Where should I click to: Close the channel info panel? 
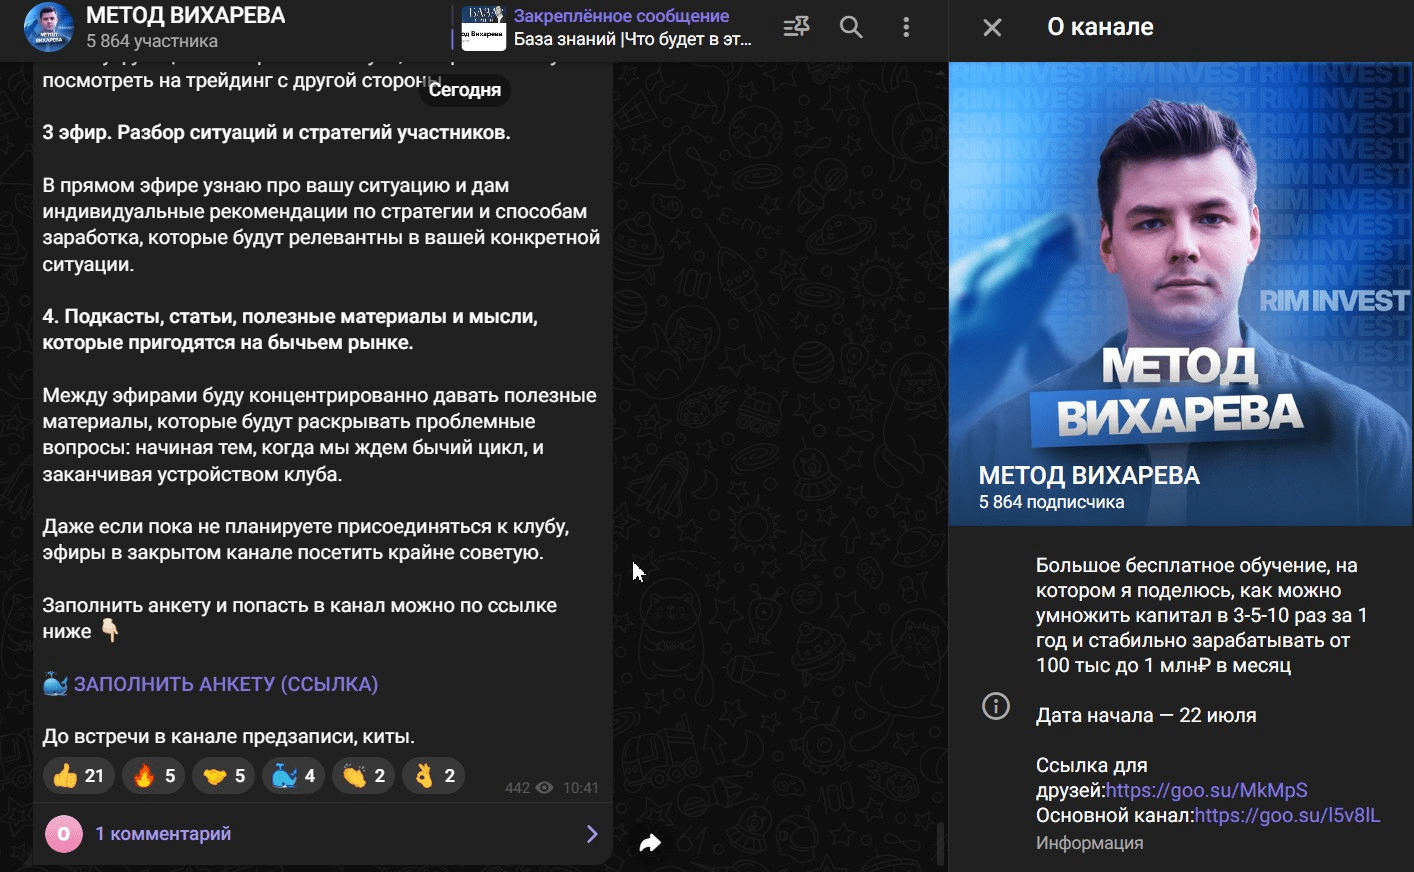click(992, 27)
